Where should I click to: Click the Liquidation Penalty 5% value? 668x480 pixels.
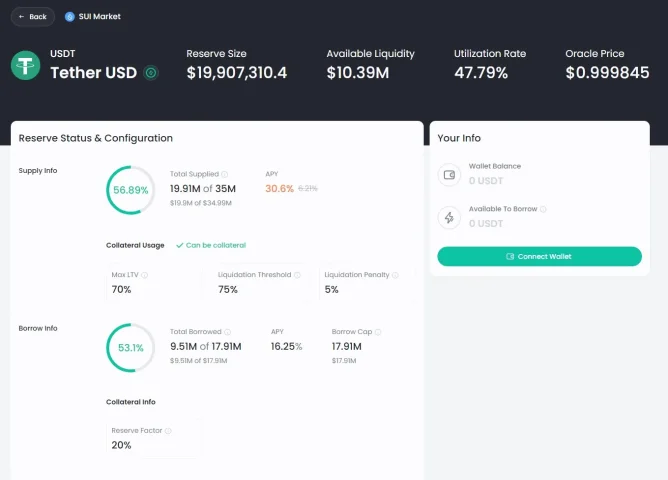coord(331,290)
